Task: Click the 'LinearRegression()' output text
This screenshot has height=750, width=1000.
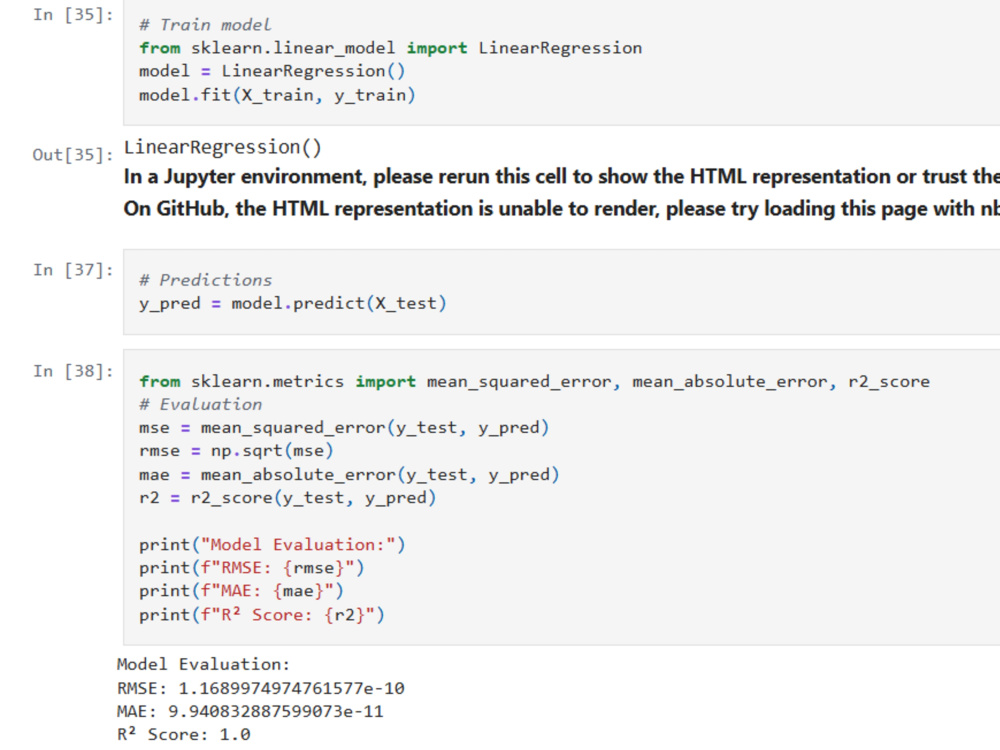Action: (223, 147)
